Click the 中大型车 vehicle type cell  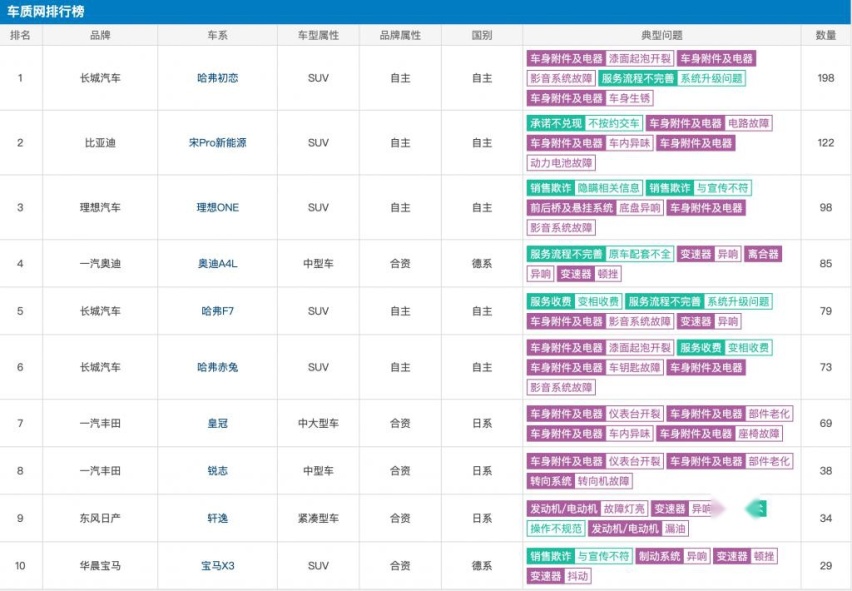point(318,423)
